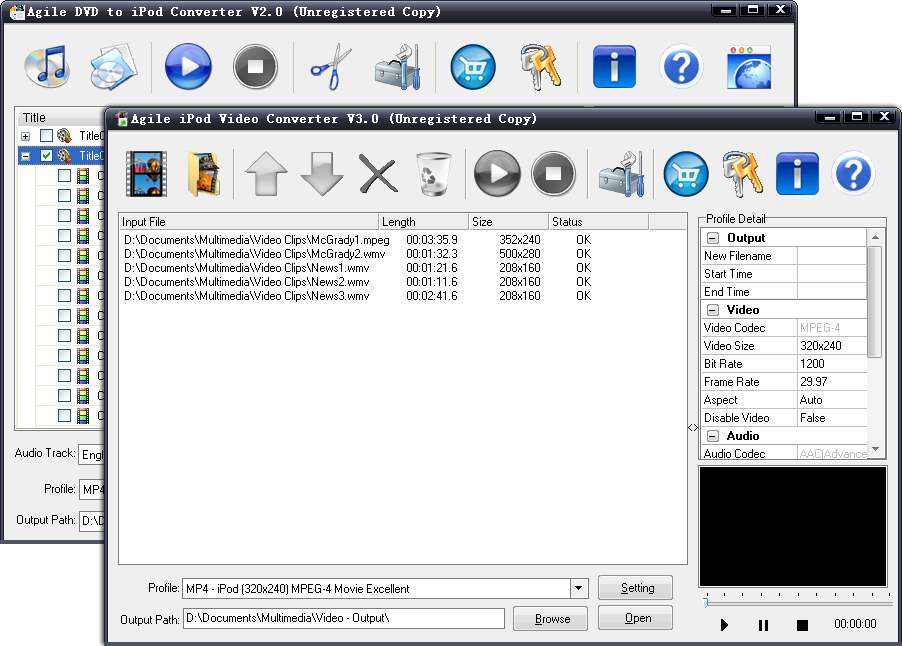Screen dimensions: 902x646
Task: Check the last chapter checkbox in DVD tree
Action: pyautogui.click(x=64, y=415)
